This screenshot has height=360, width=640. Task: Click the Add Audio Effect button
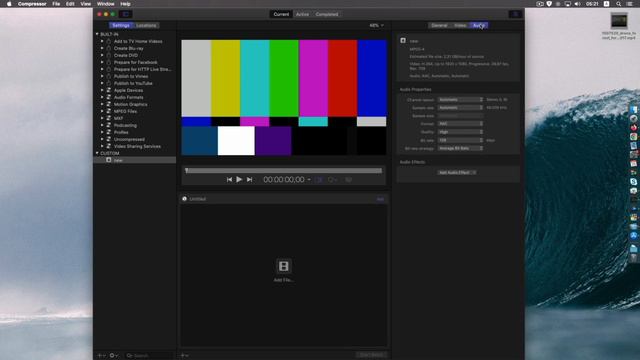457,173
